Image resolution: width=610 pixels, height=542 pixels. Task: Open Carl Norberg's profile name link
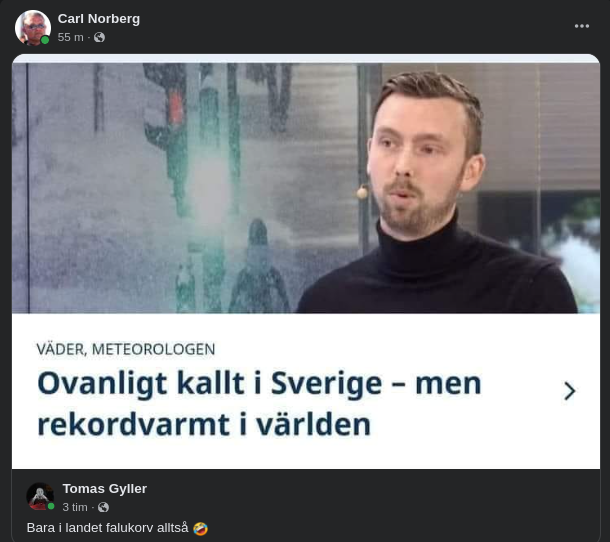[x=99, y=19]
